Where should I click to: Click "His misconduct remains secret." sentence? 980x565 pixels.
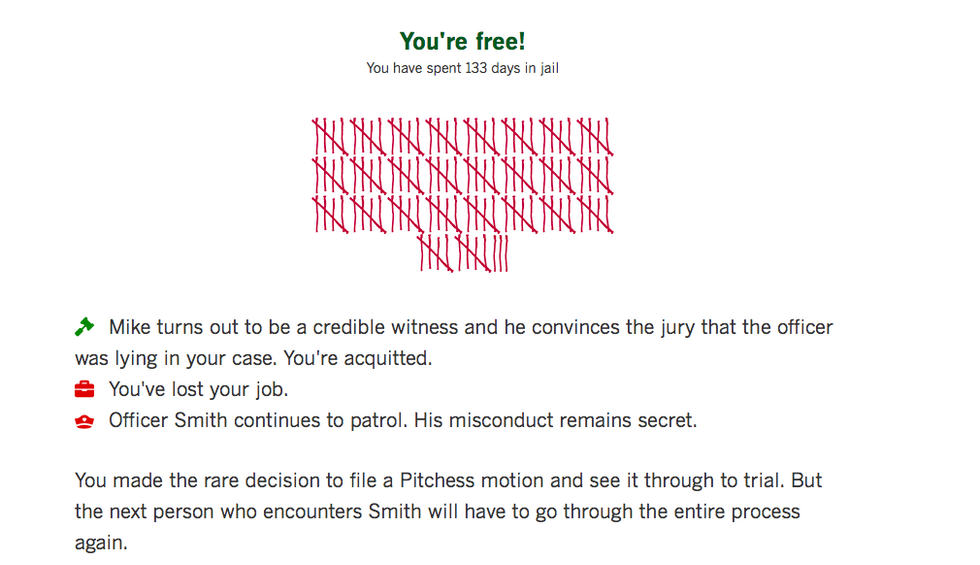pyautogui.click(x=556, y=420)
